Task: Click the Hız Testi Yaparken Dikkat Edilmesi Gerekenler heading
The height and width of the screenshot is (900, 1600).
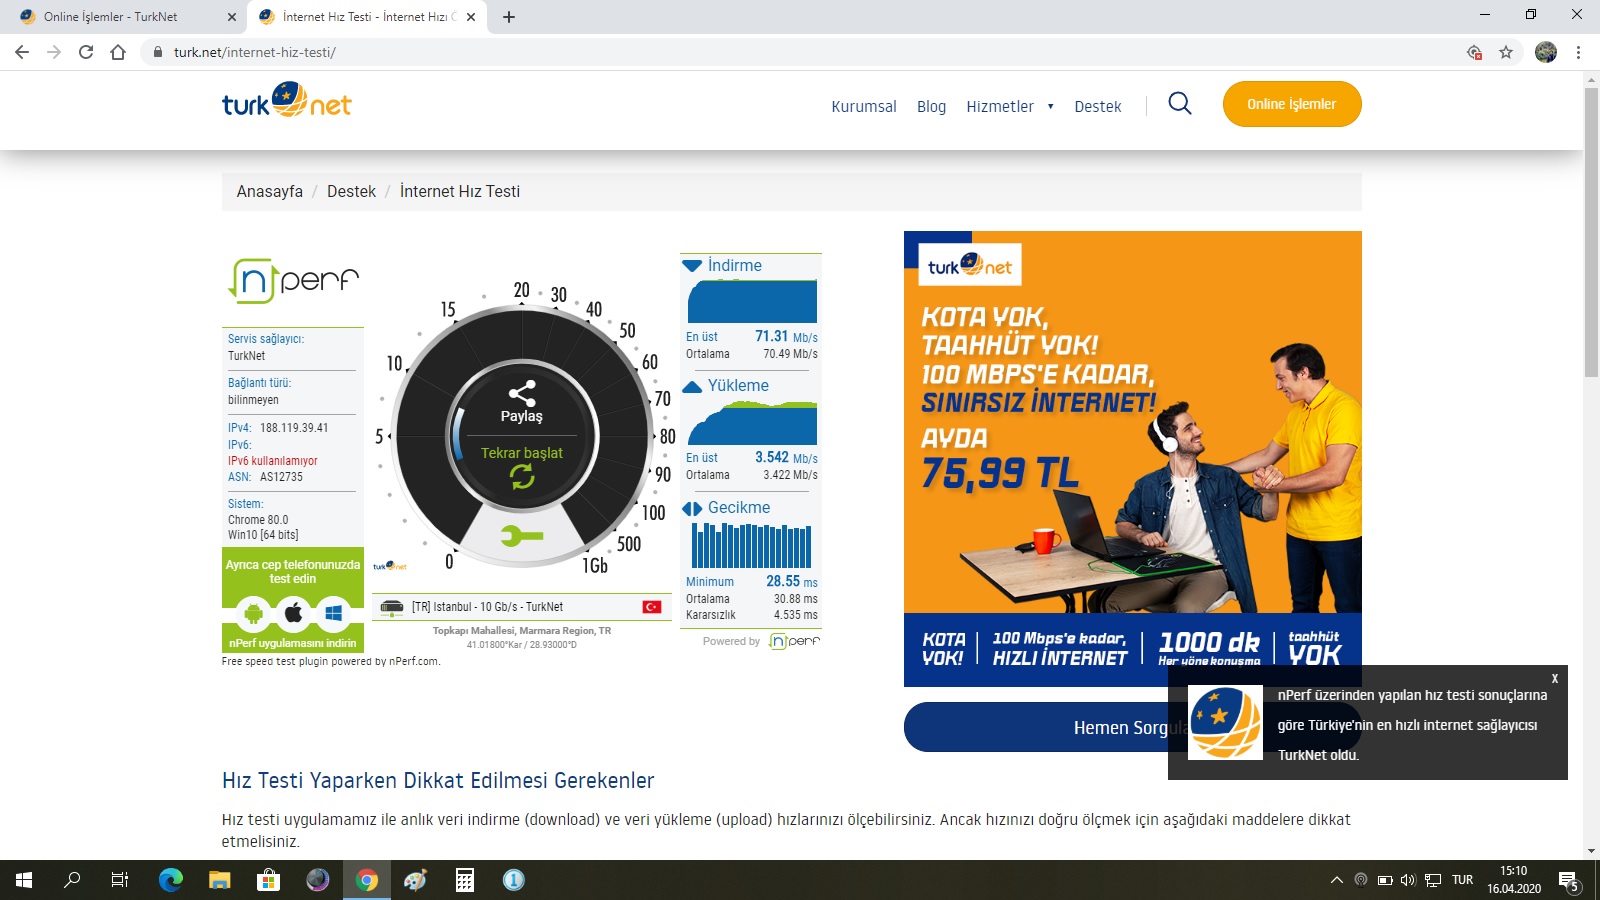Action: pyautogui.click(x=438, y=780)
